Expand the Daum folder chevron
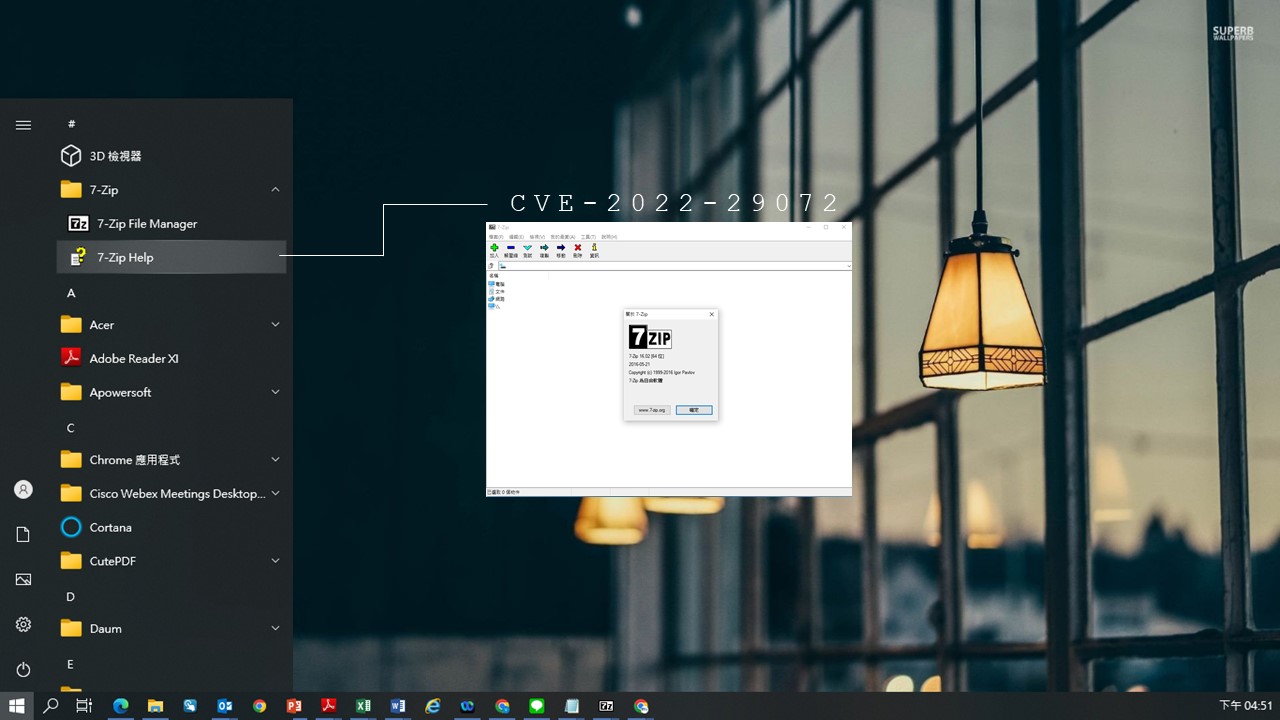 tap(275, 628)
